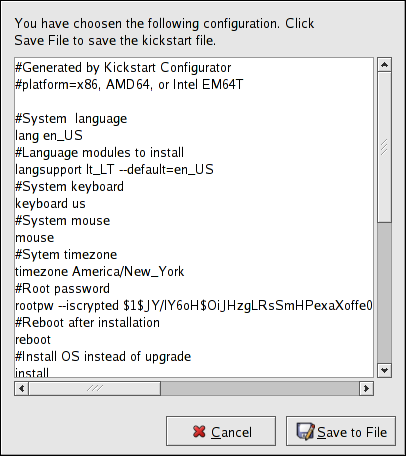Click the 'keyboard us' line
The width and height of the screenshot is (406, 456).
click(x=50, y=204)
